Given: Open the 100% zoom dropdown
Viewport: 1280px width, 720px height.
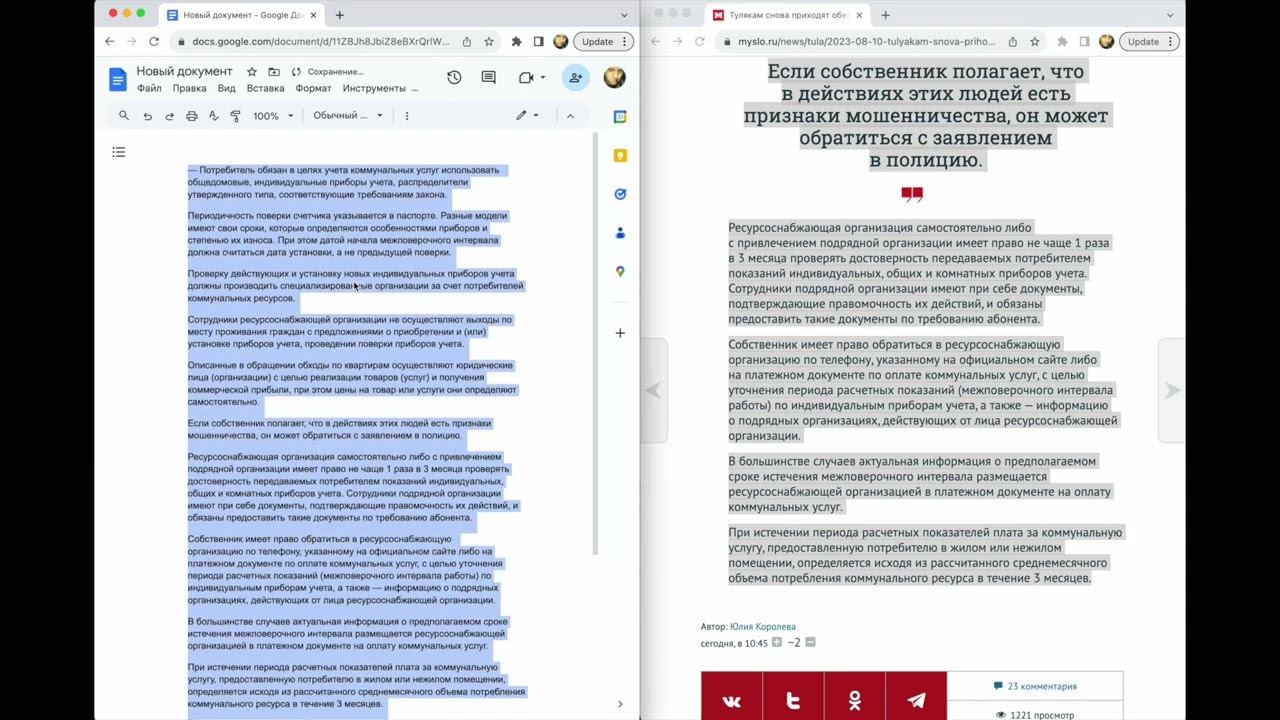Looking at the screenshot, I should point(273,116).
